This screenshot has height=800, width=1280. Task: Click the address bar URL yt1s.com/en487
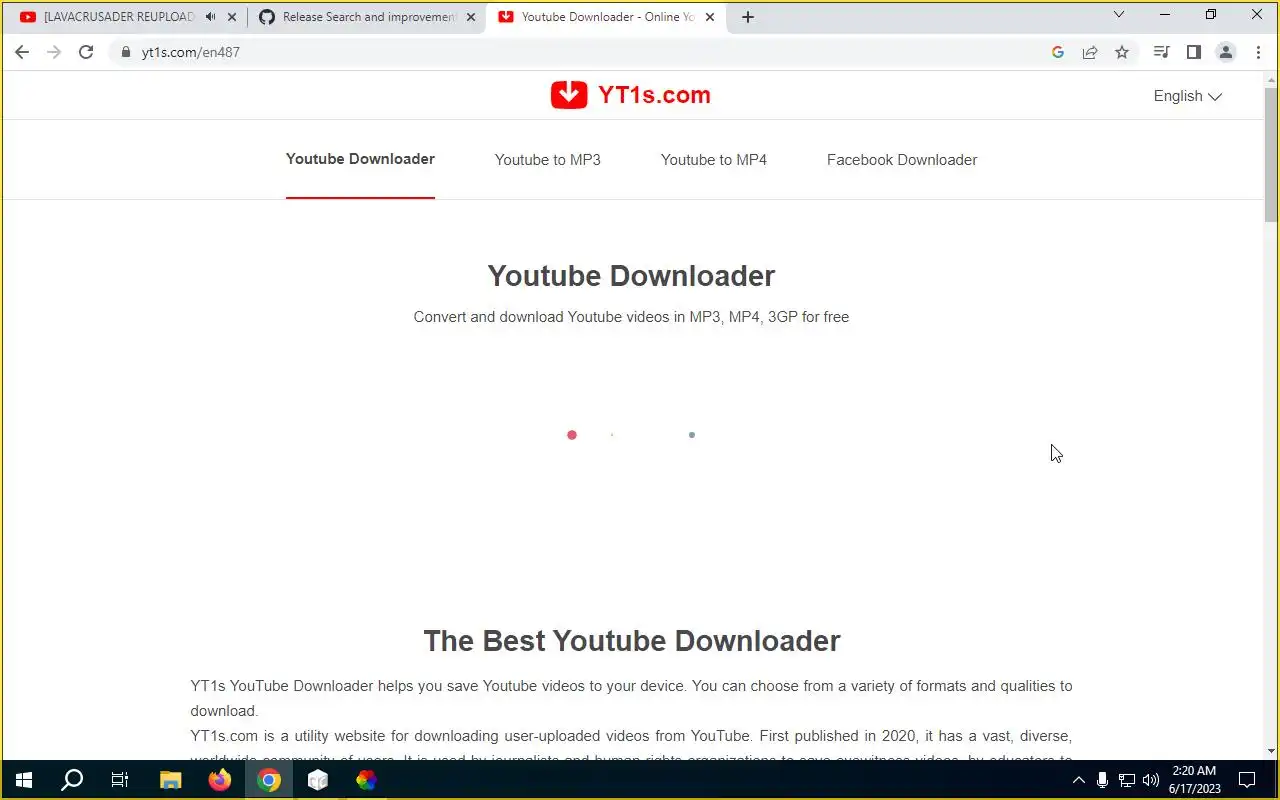tap(191, 52)
